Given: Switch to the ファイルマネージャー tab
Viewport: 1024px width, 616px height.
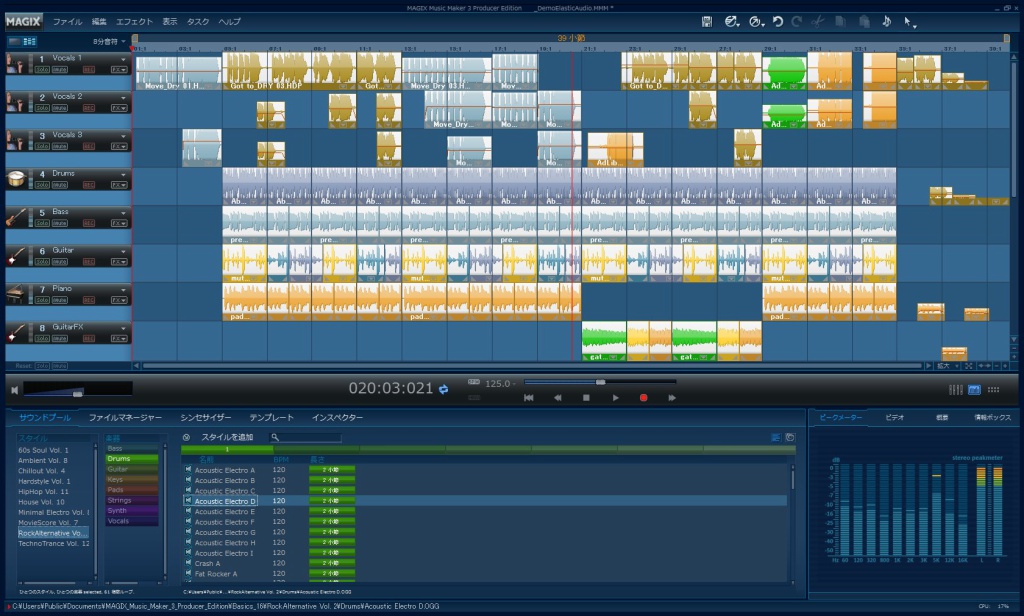Looking at the screenshot, I should tap(125, 417).
